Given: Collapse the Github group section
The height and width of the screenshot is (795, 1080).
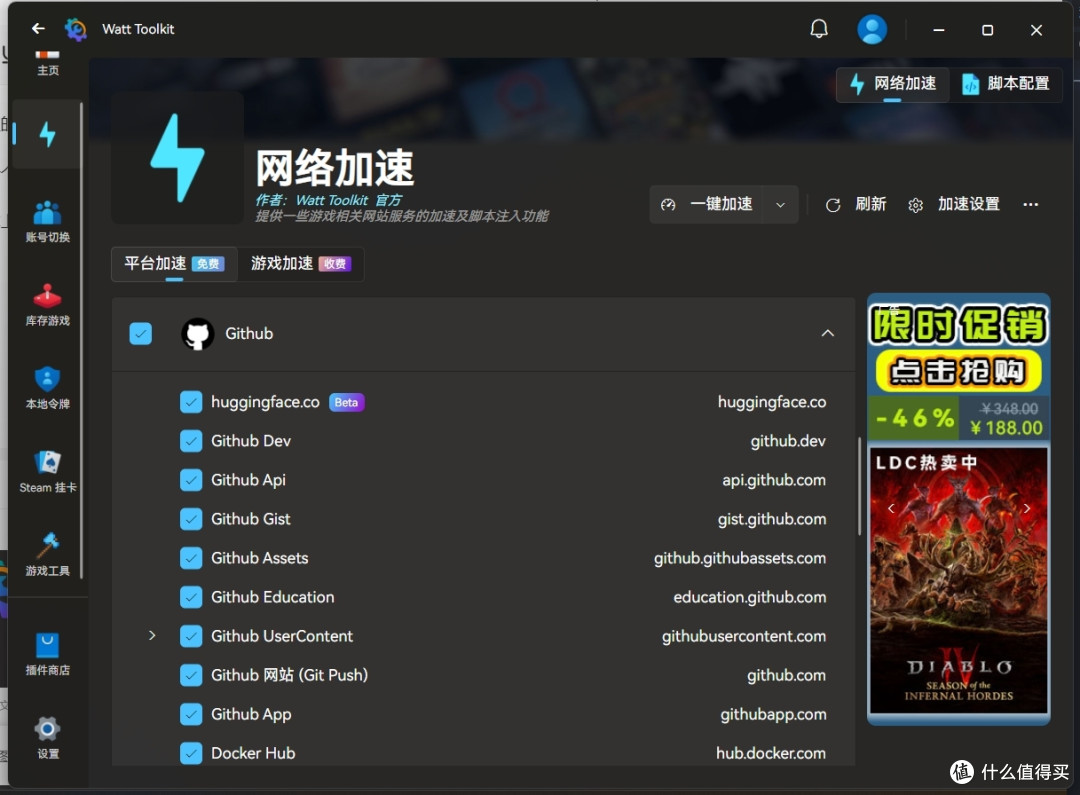Looking at the screenshot, I should [827, 333].
